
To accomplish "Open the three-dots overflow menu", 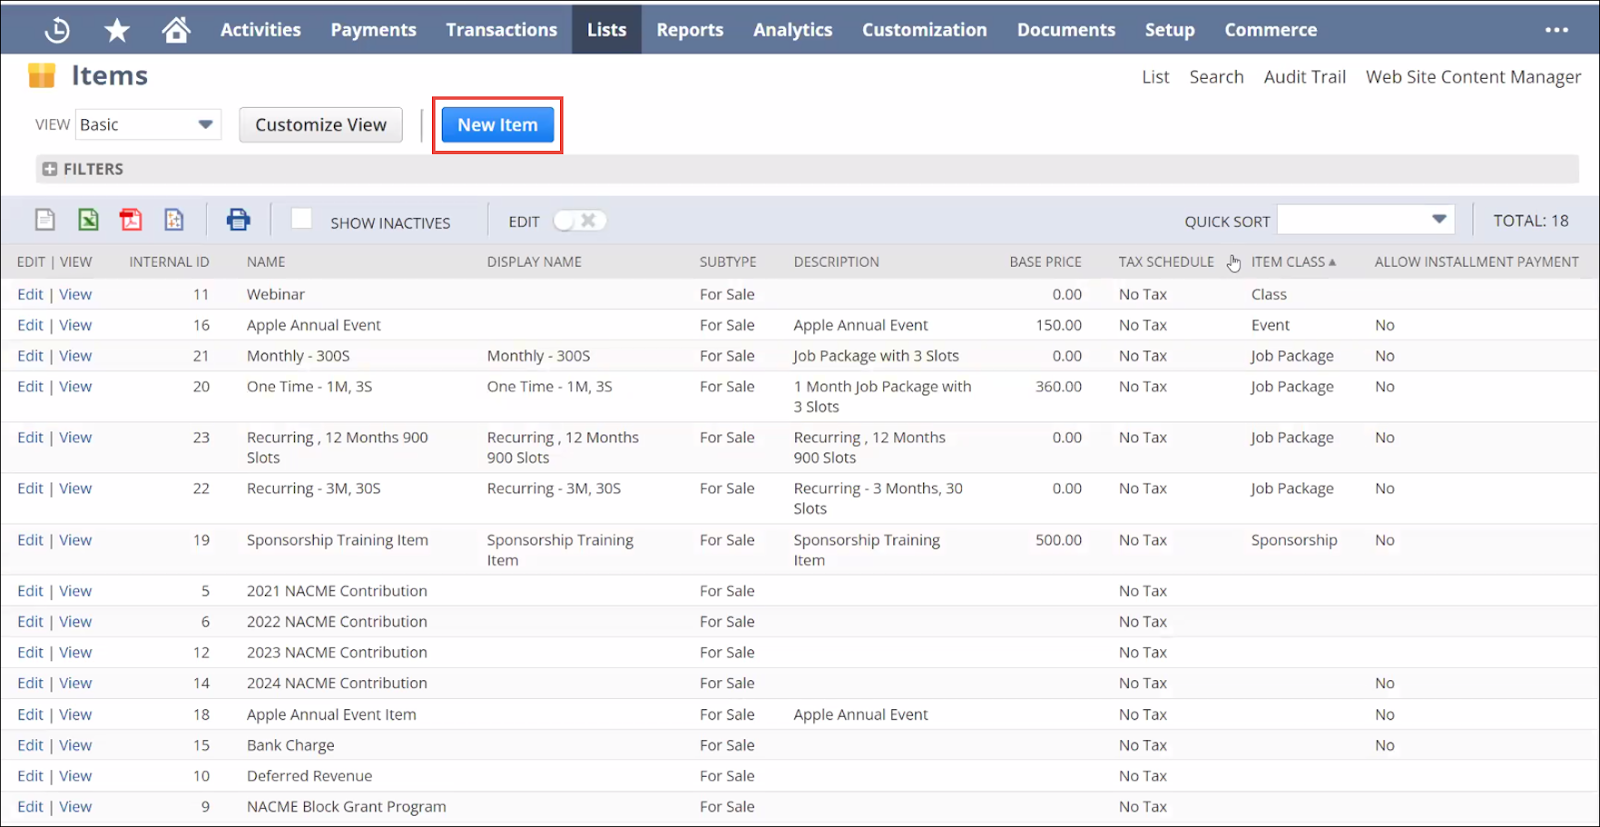I will (1556, 30).
